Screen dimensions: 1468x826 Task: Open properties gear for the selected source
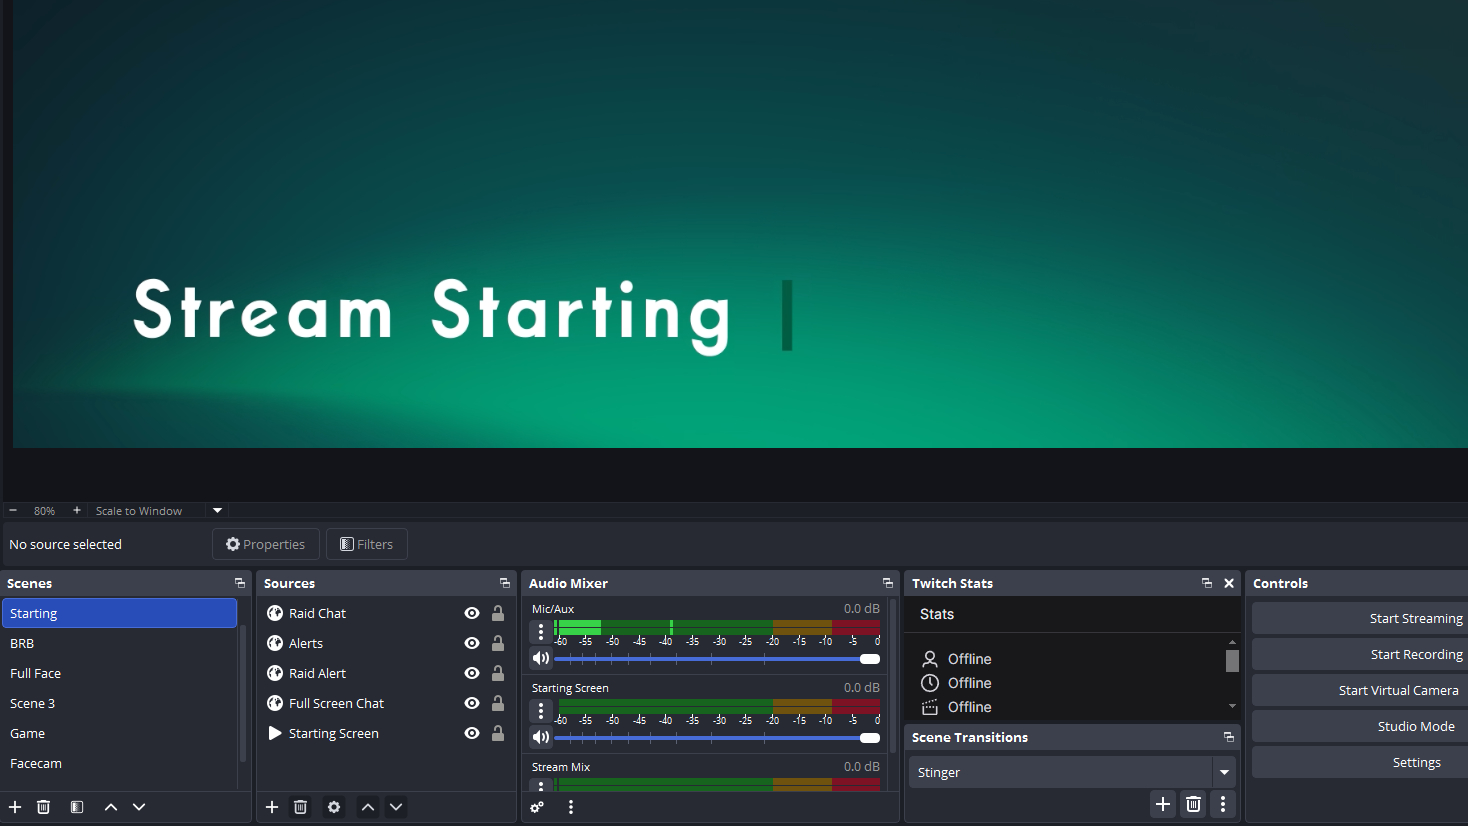click(x=333, y=807)
